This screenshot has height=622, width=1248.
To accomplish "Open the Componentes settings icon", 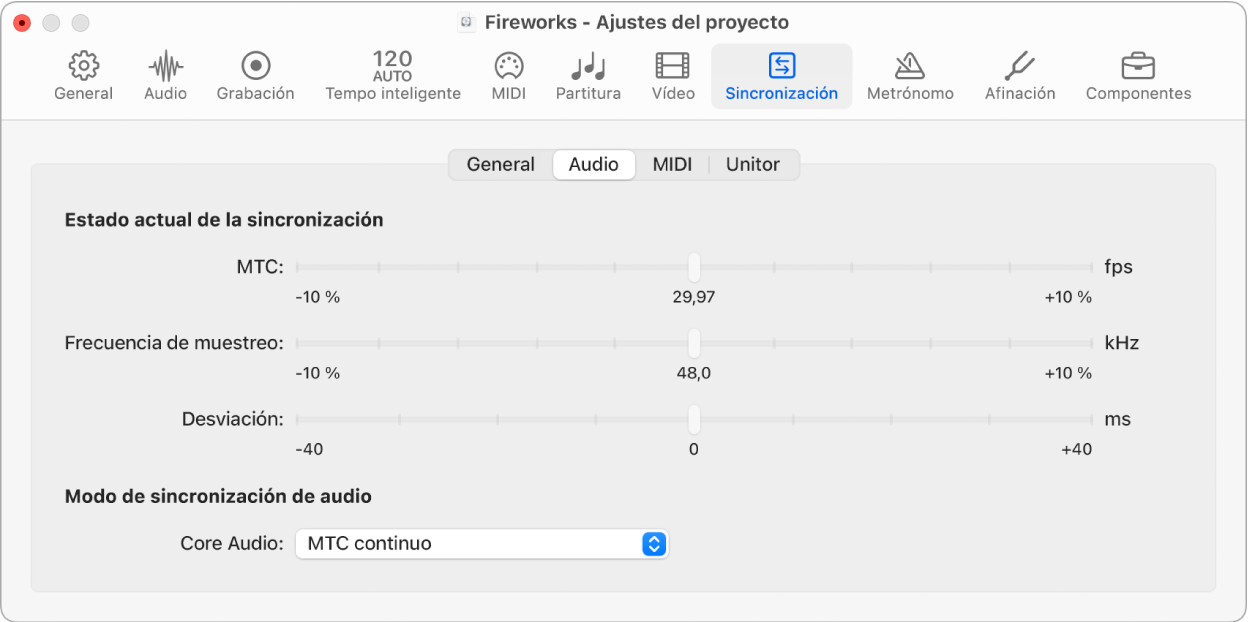I will [1138, 76].
